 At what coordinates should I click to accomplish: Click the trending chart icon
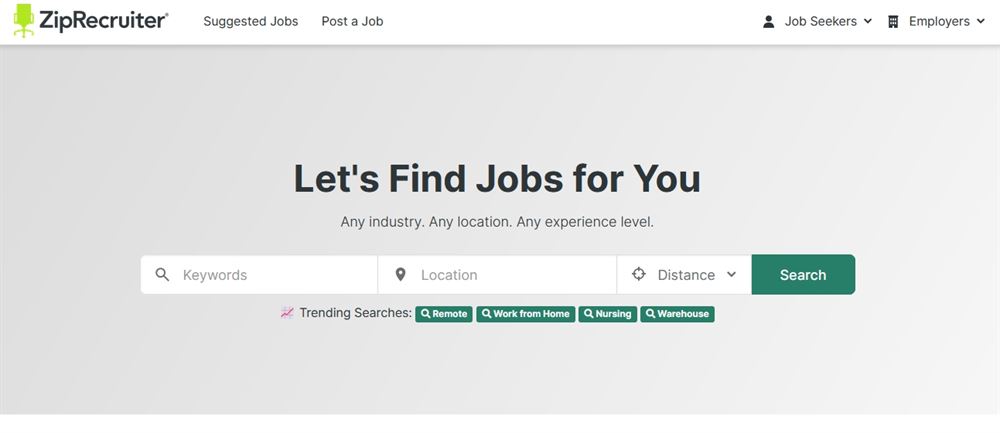(287, 313)
